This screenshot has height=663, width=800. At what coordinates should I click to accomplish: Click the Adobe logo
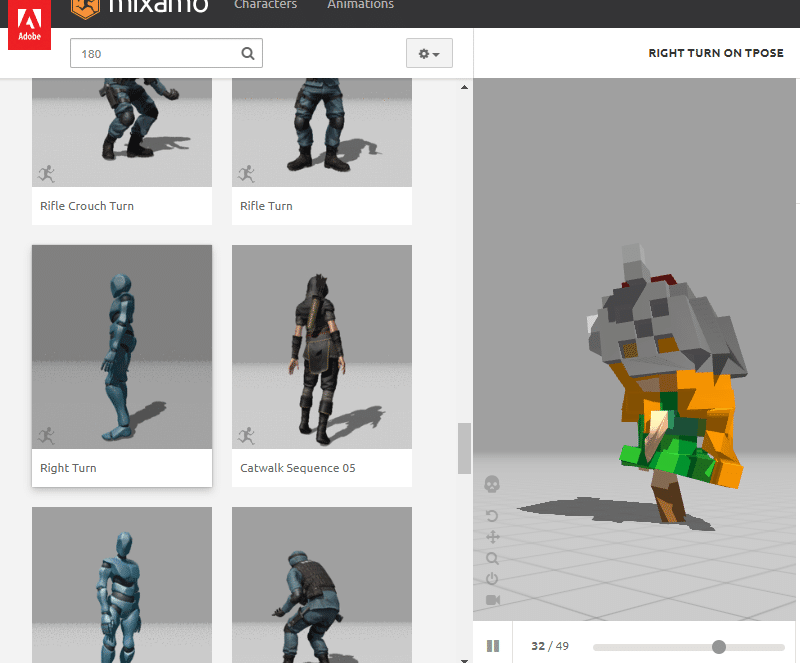pos(30,24)
